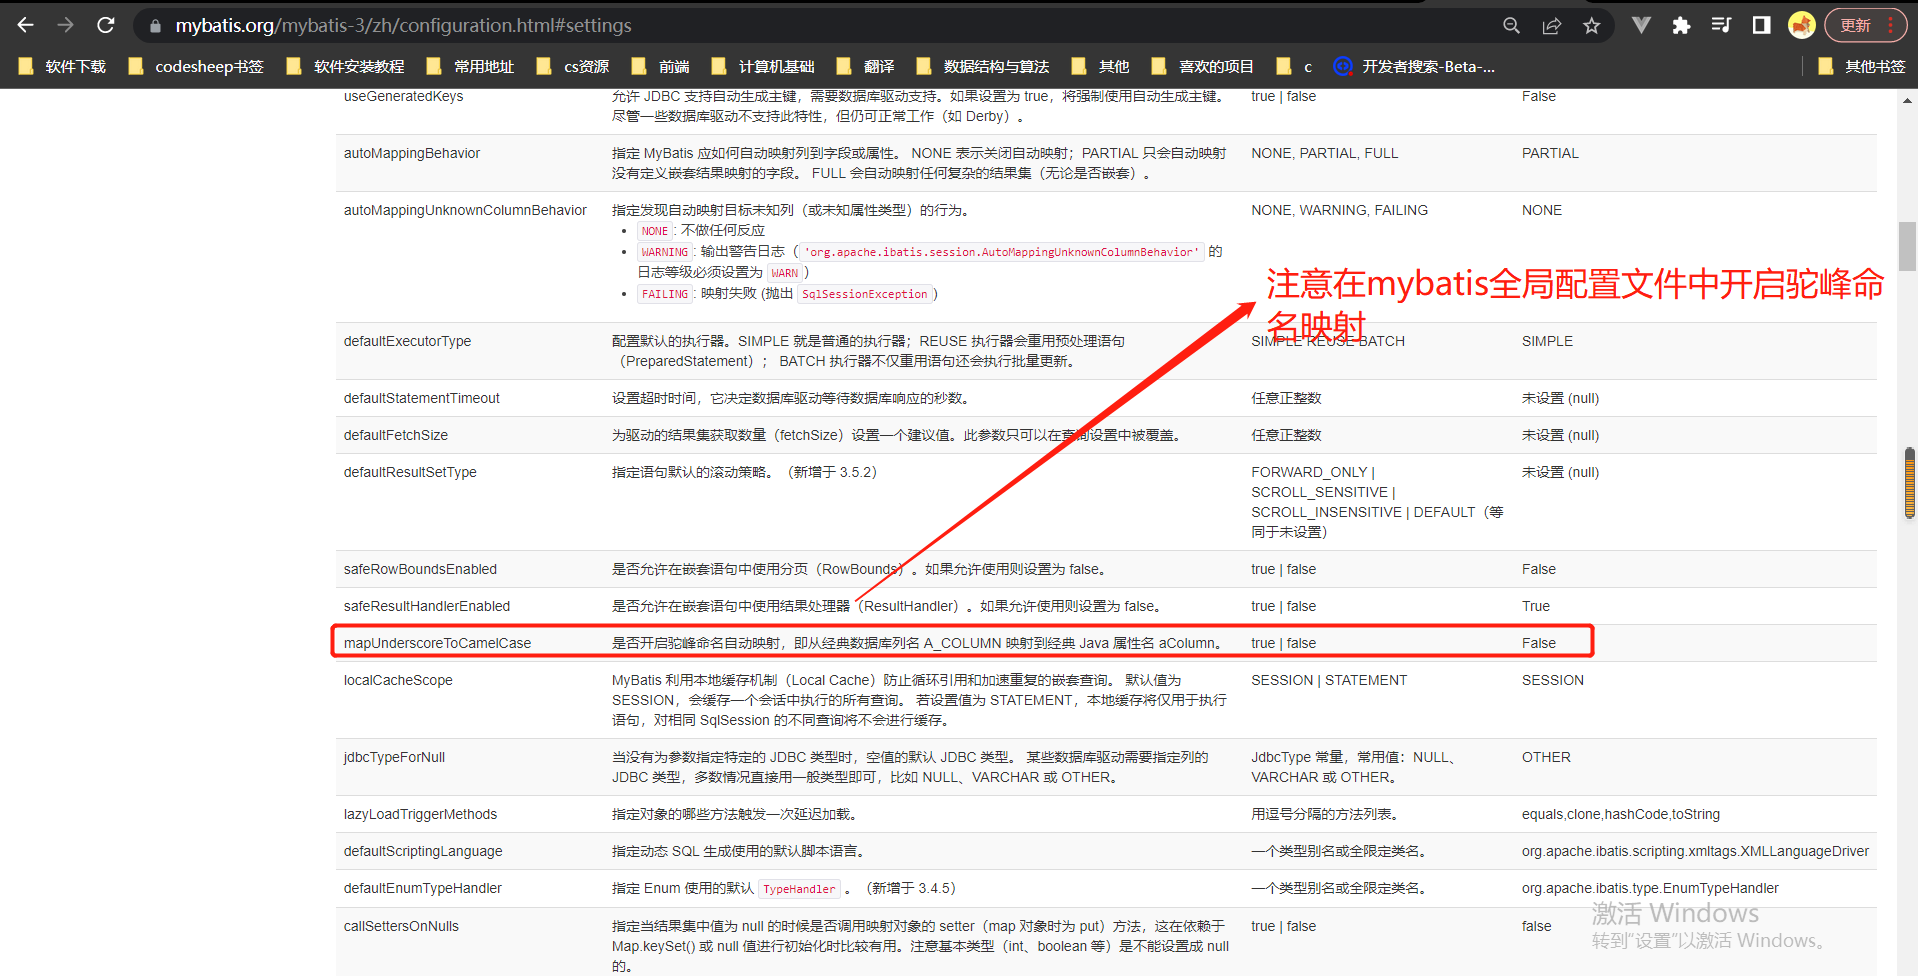Screen dimensions: 1918x976
Task: Click org.apache.ibatis.type.EnumTypeHandler default value
Action: (1650, 888)
